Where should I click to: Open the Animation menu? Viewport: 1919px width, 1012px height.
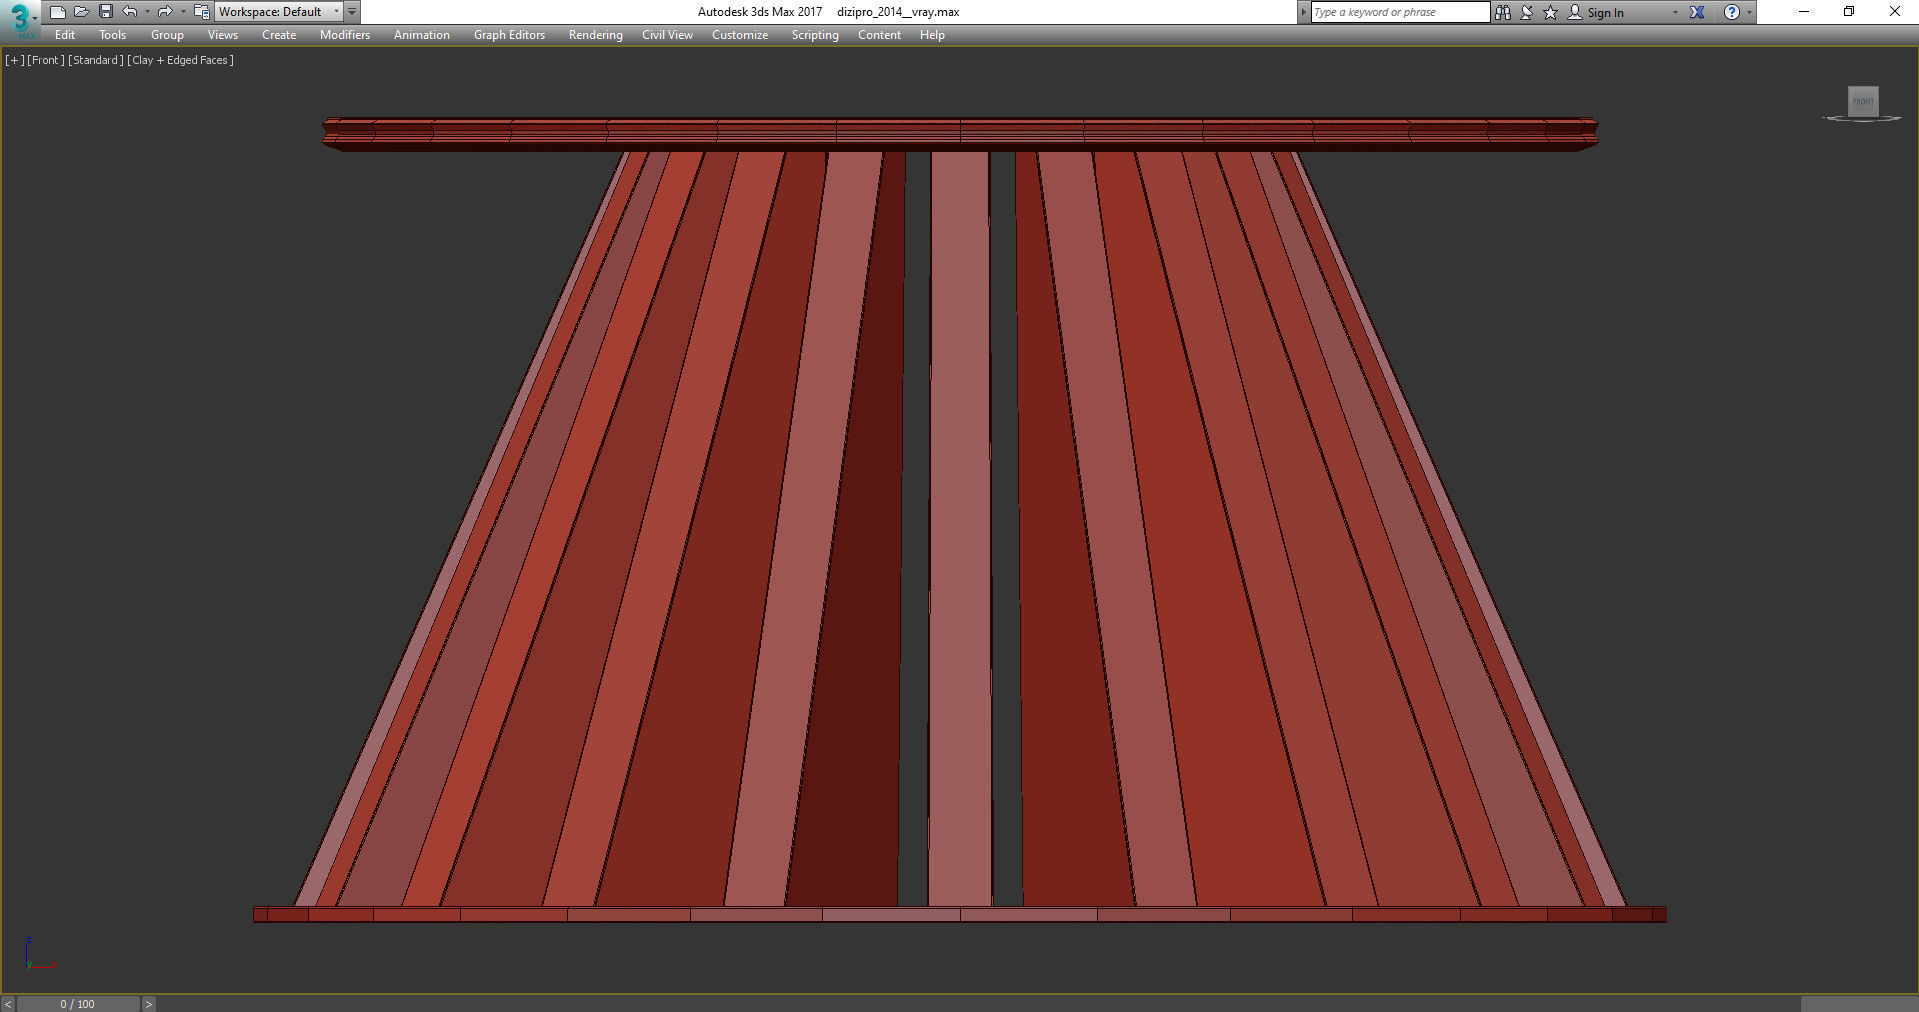click(422, 35)
